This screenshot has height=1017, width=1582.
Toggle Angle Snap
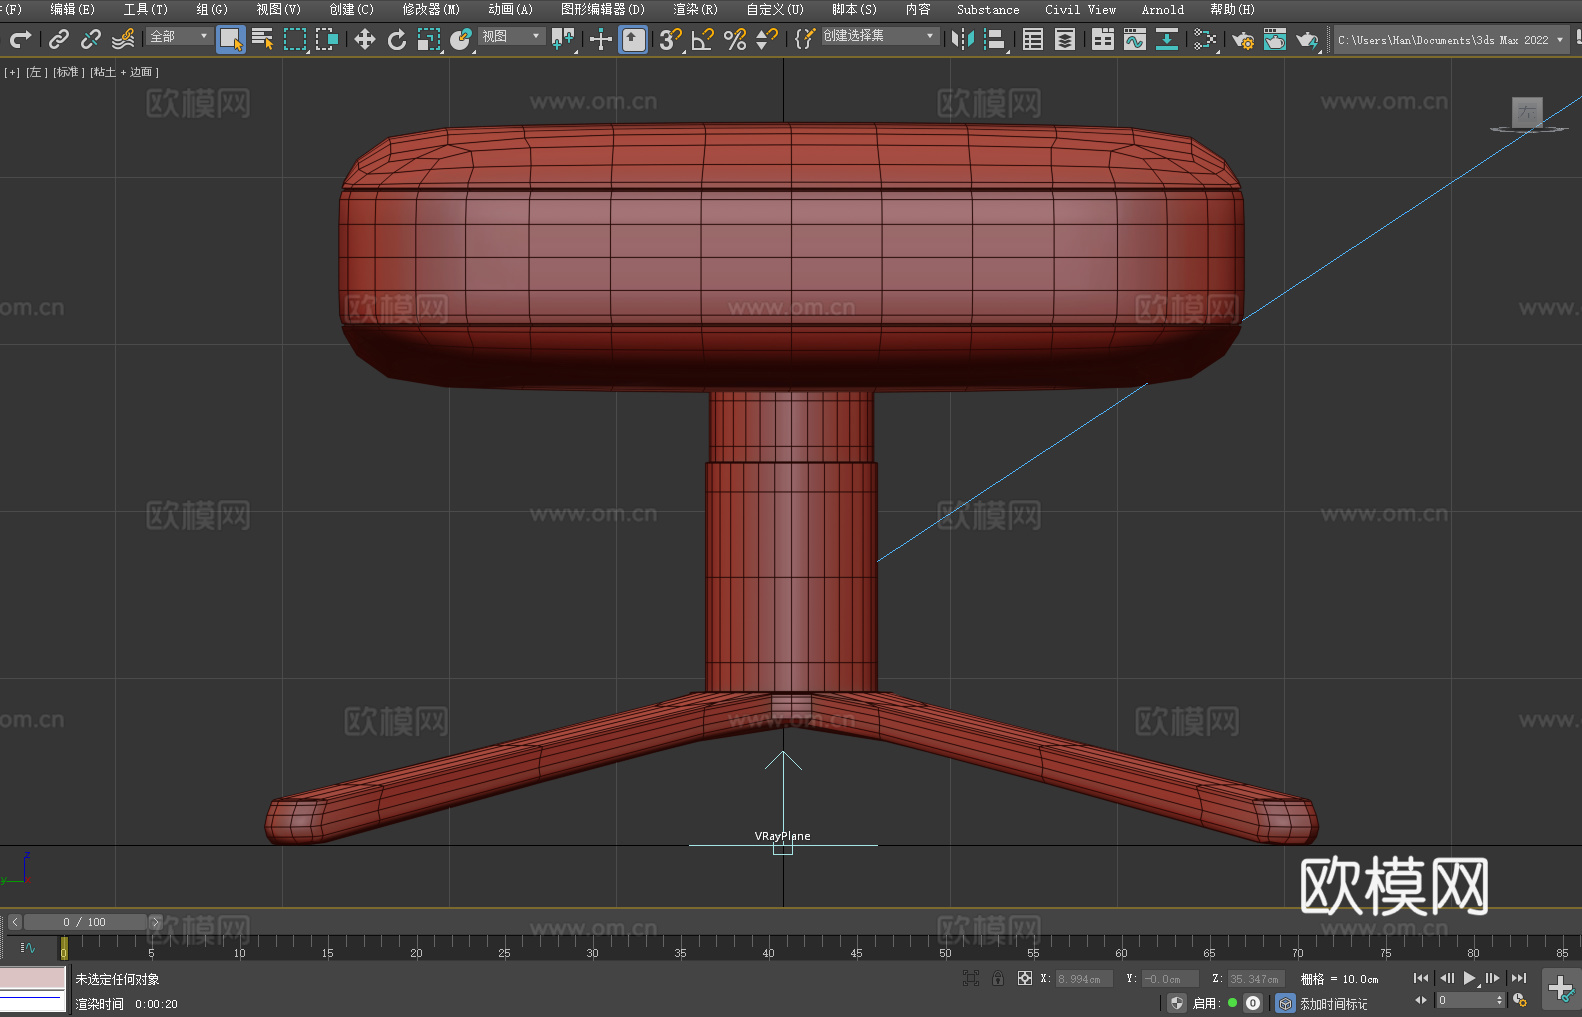tap(703, 39)
